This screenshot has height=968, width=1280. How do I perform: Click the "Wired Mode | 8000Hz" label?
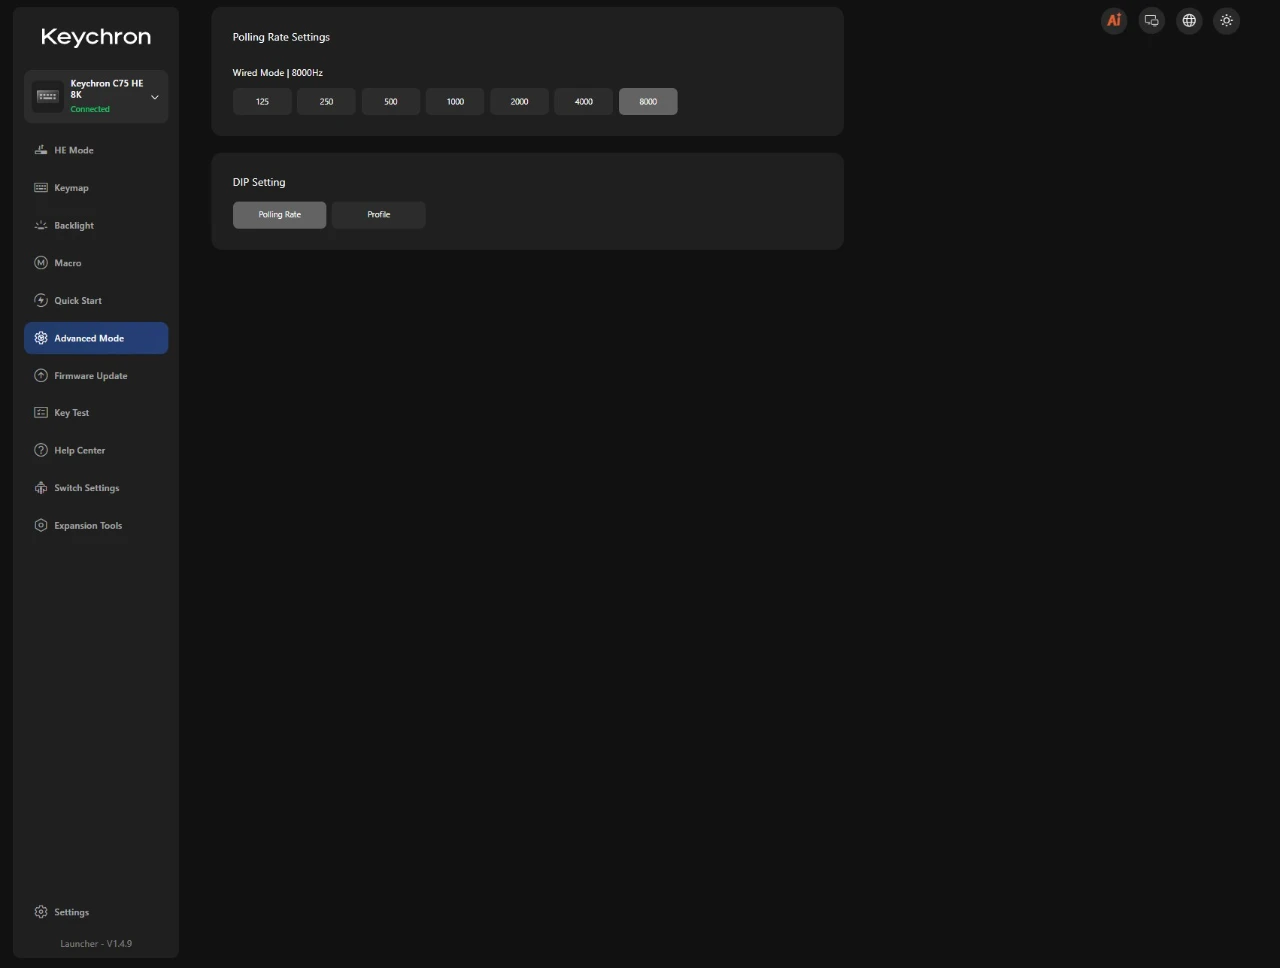pyautogui.click(x=278, y=73)
